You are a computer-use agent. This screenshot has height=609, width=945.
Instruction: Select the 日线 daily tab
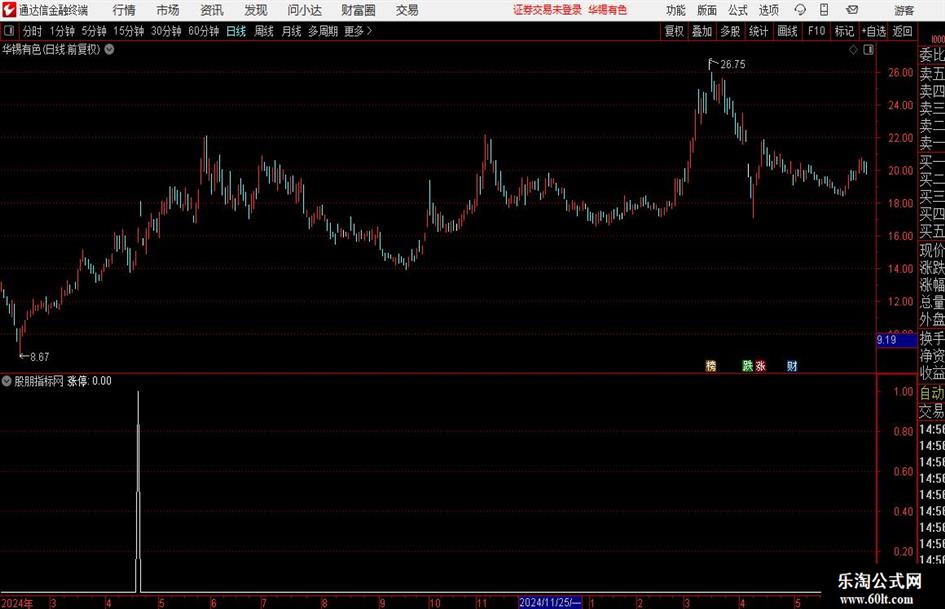(x=236, y=31)
